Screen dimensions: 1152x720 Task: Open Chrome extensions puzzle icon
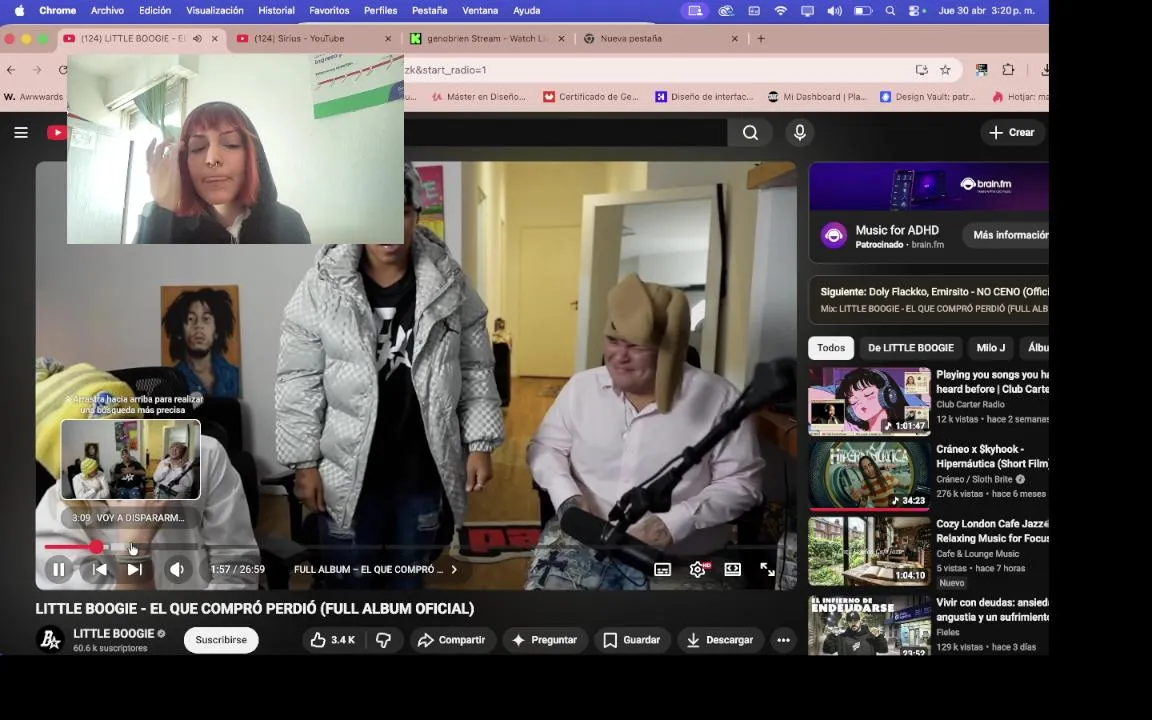[x=1009, y=70]
